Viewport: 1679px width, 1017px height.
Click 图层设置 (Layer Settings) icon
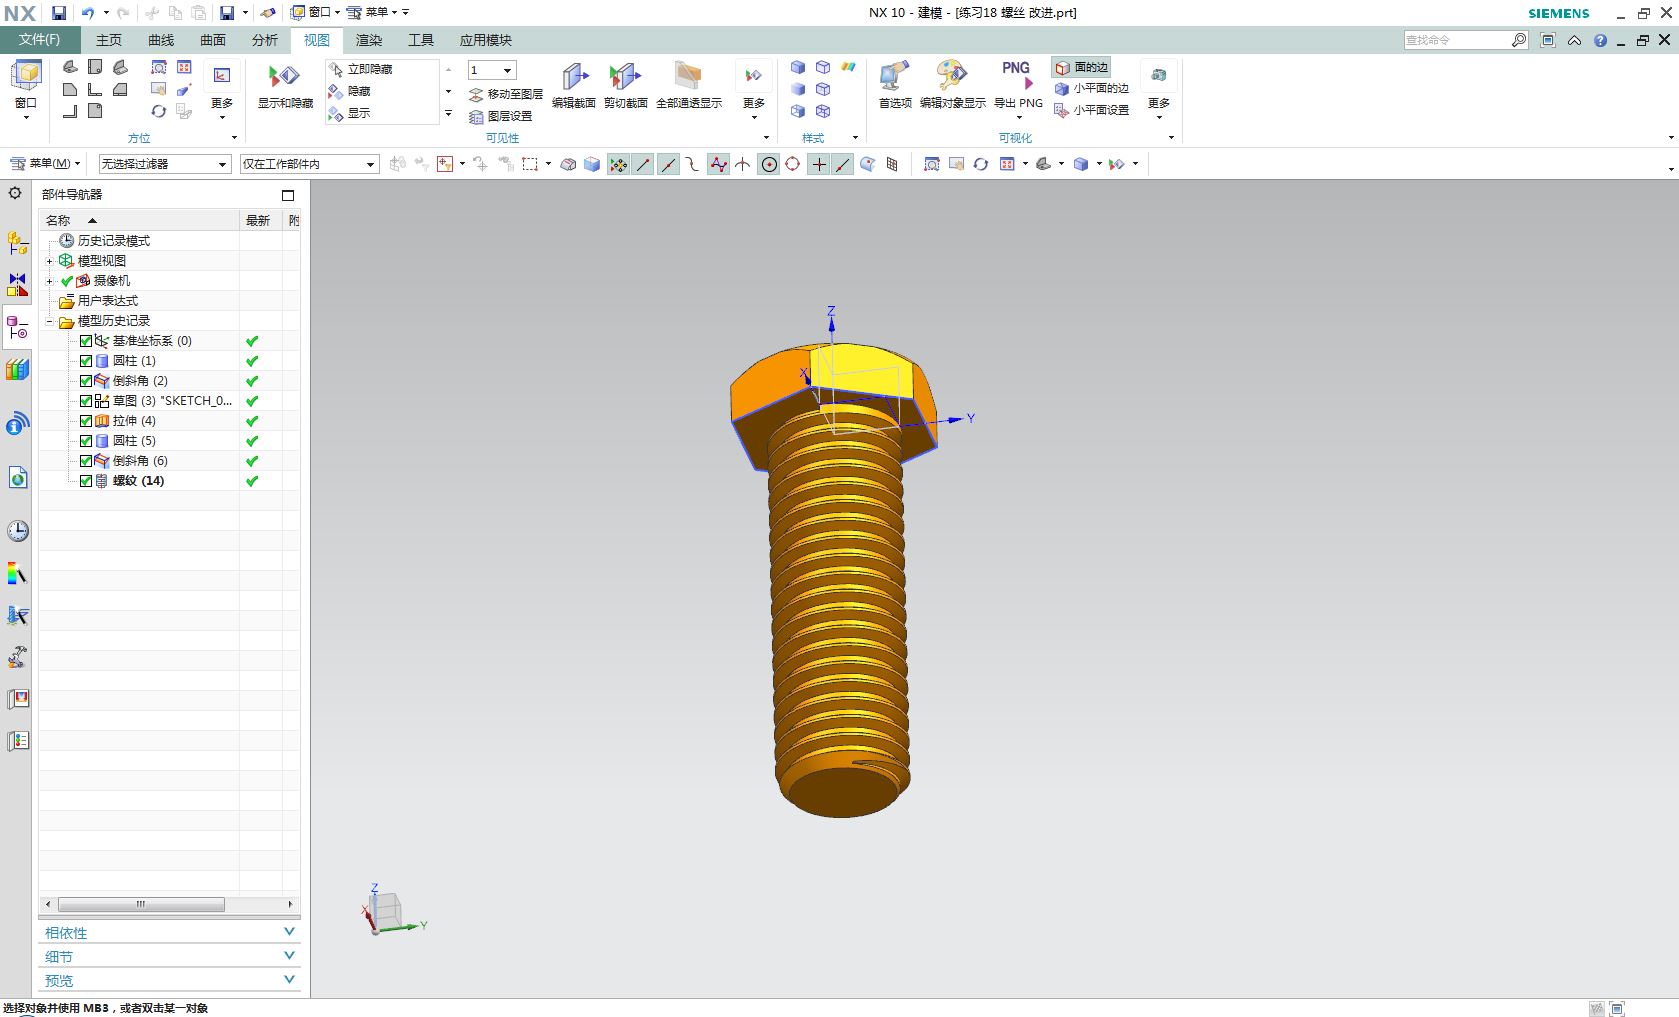[500, 116]
